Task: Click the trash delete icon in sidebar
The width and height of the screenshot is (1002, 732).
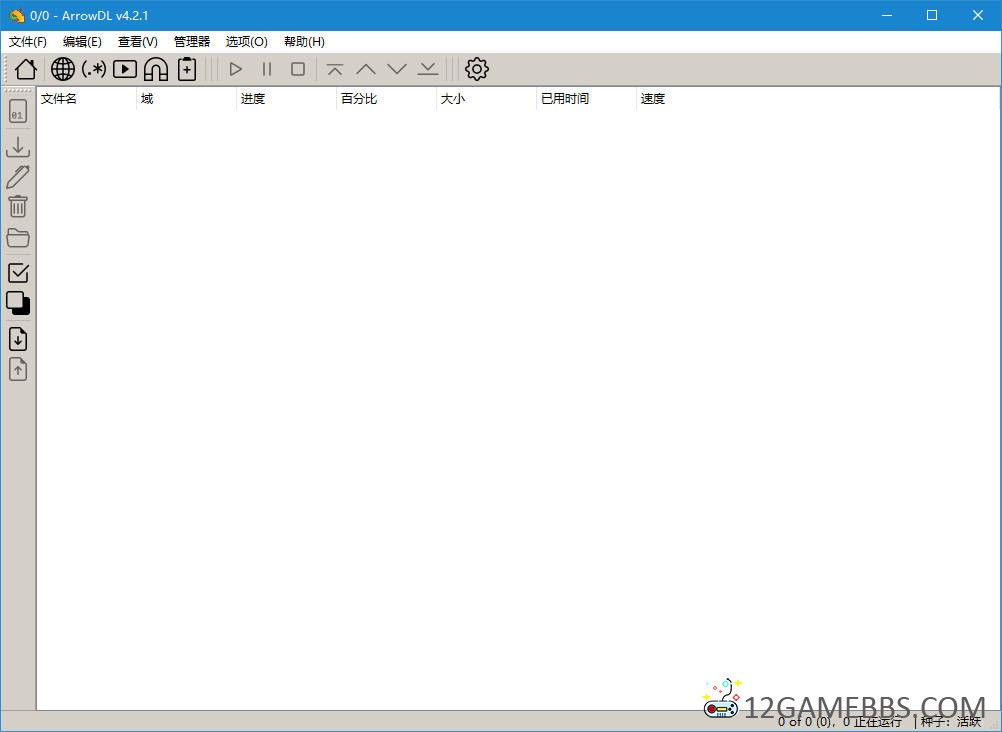Action: pos(18,207)
